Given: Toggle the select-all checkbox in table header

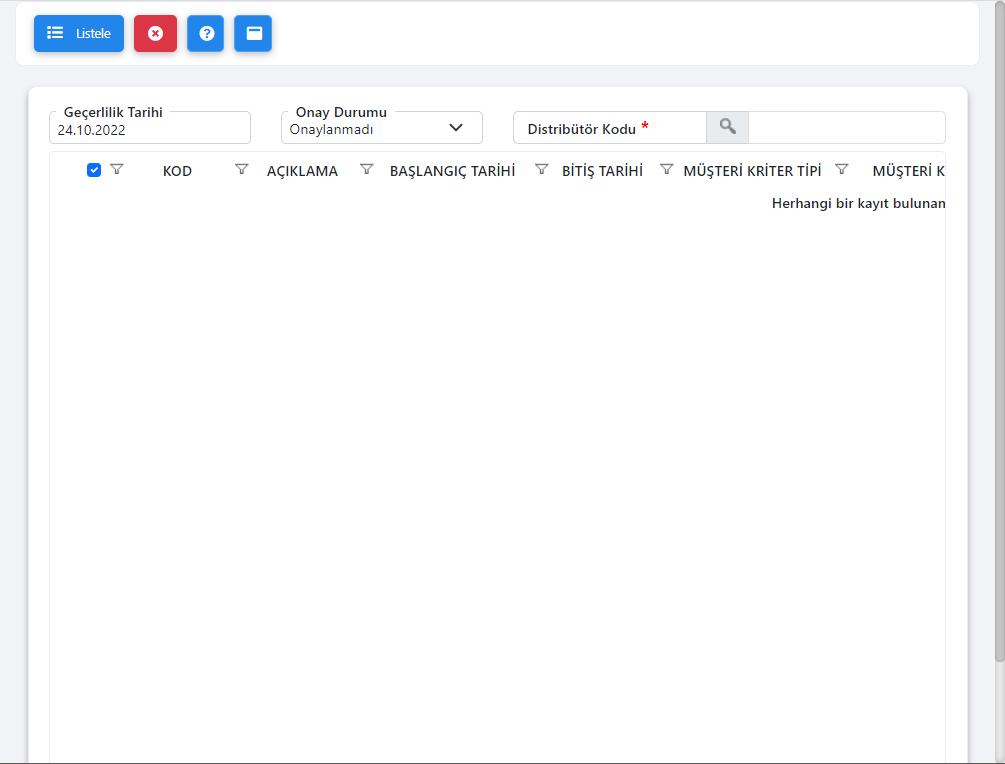Looking at the screenshot, I should click(x=94, y=170).
